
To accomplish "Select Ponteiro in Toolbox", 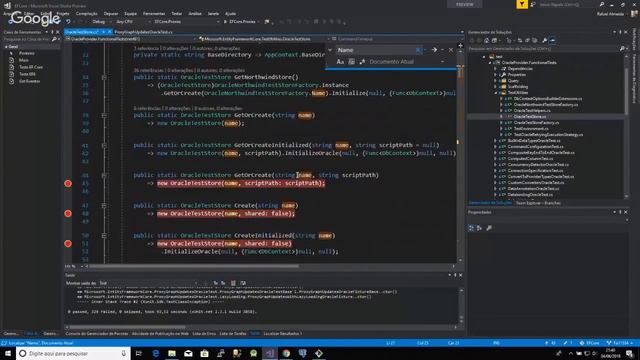I will [27, 53].
